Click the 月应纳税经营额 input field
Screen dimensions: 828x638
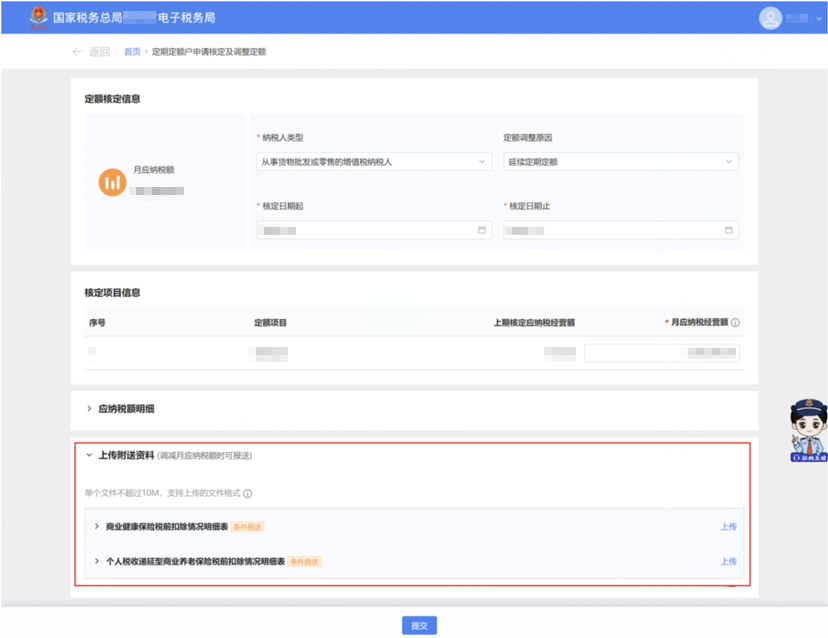coord(662,353)
